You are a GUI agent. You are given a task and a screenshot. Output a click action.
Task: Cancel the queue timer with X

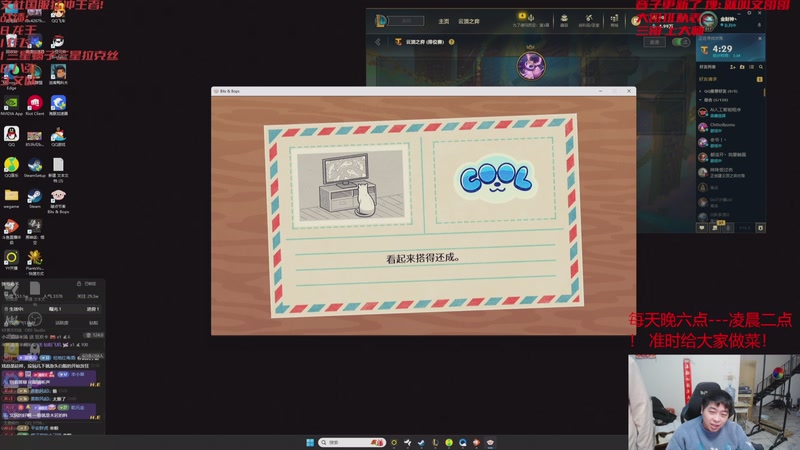pyautogui.click(x=760, y=39)
